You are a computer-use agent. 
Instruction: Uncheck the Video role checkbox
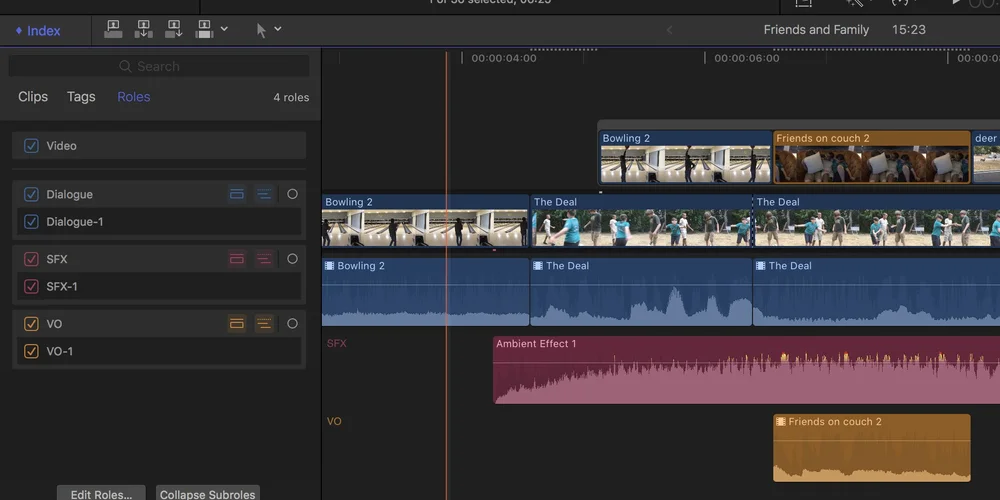click(31, 146)
